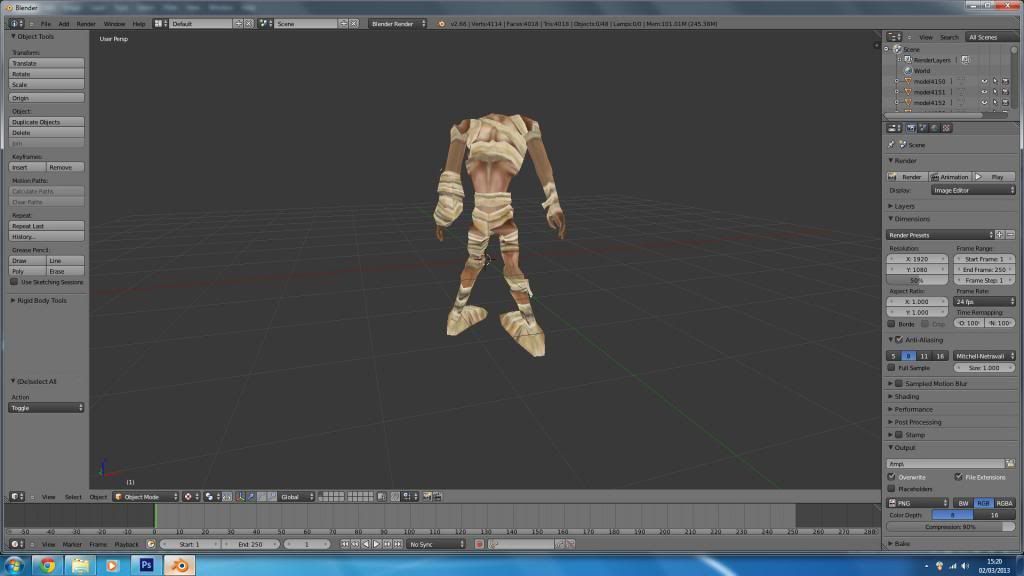Open the Help menu
Viewport: 1024px width, 576px height.
[139, 24]
